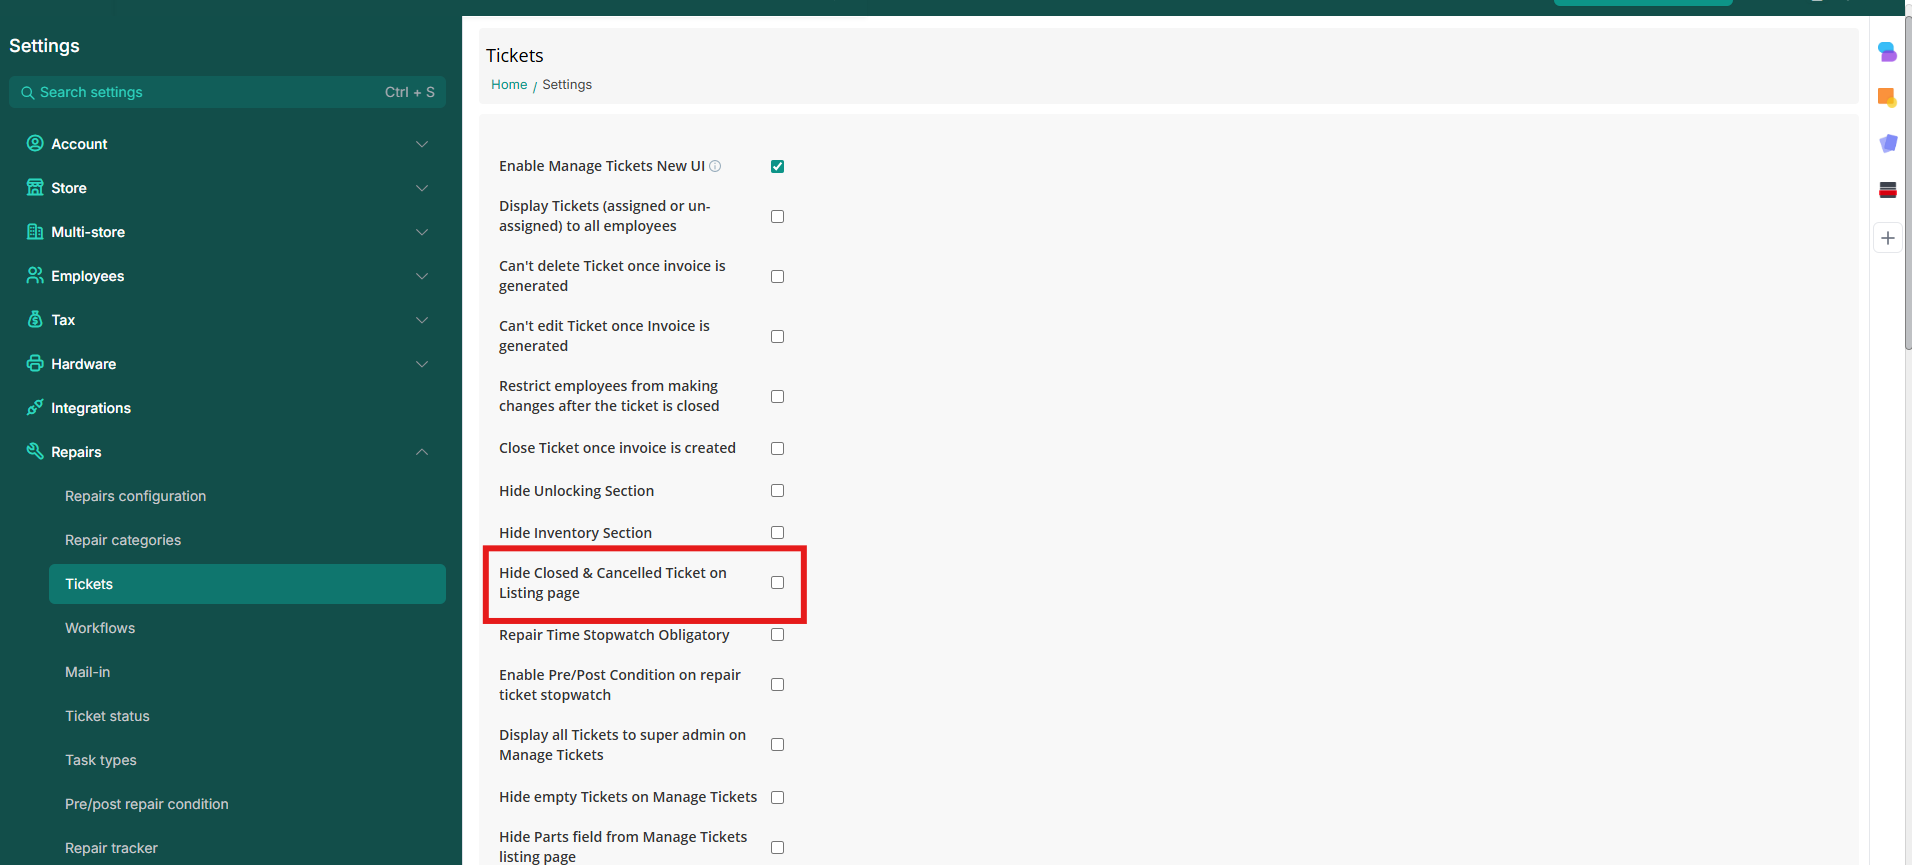Viewport: 1912px width, 865px height.
Task: Select Ticket status in Repairs submenu
Action: click(107, 716)
